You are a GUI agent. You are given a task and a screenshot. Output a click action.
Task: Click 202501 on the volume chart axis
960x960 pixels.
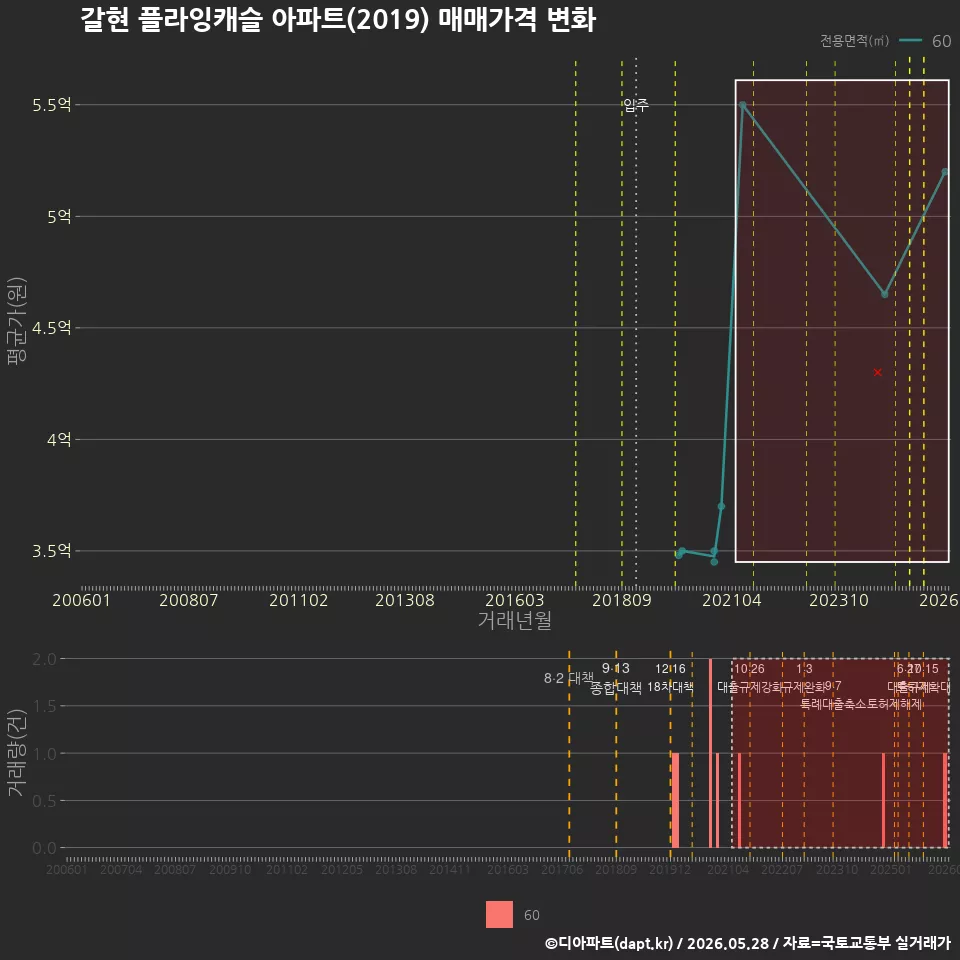891,869
